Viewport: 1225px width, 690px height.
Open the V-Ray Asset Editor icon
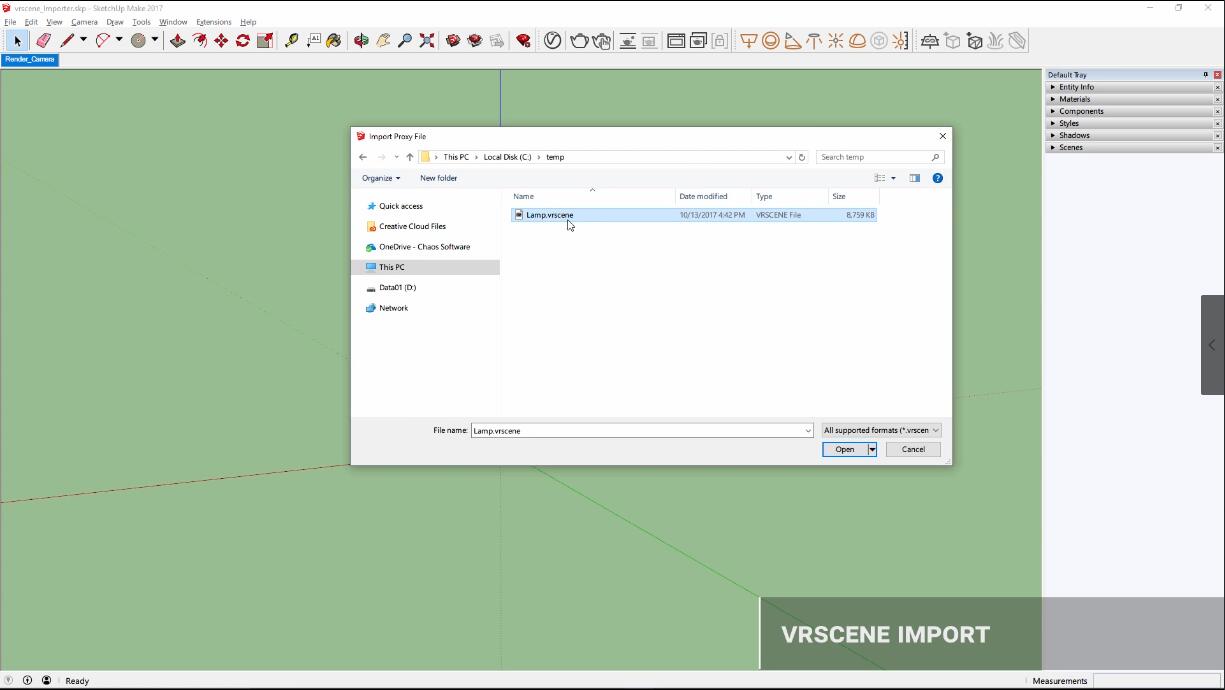[552, 41]
